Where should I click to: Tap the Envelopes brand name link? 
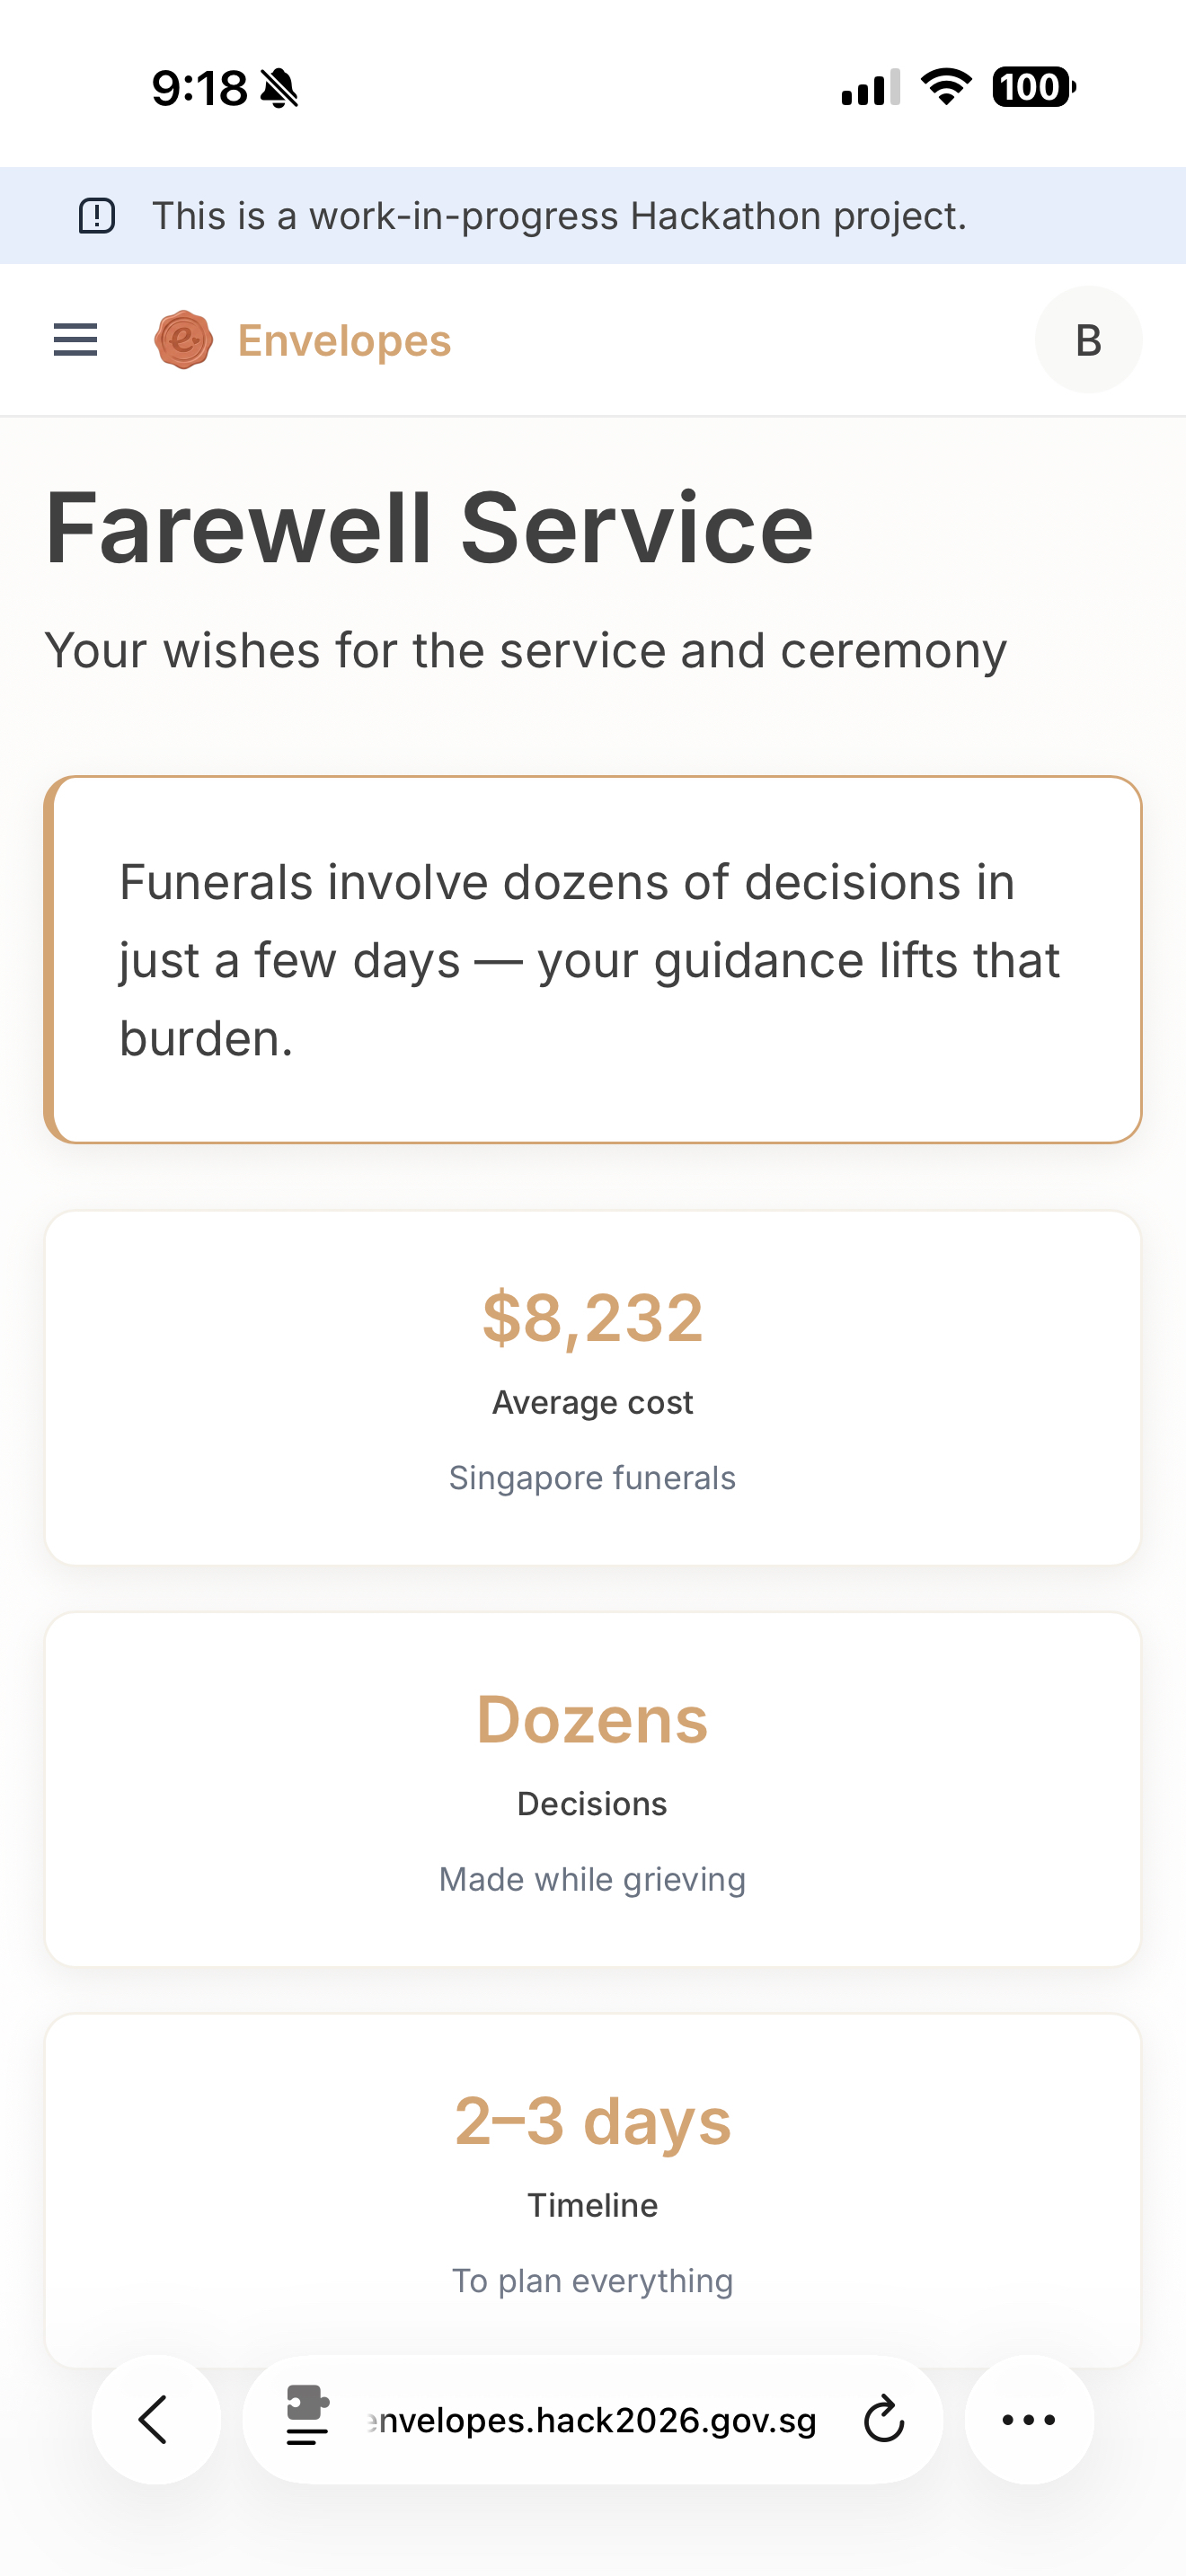click(x=344, y=341)
